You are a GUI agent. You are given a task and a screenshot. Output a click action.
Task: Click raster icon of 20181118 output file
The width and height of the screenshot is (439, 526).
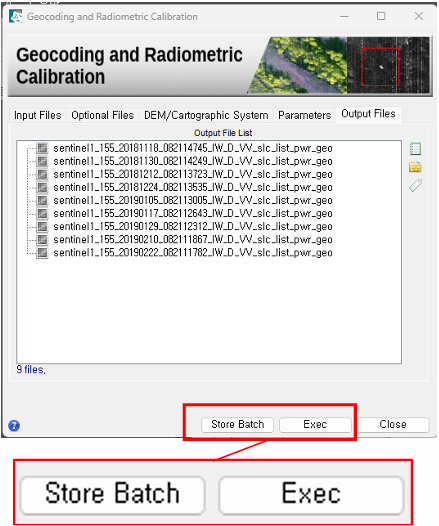[x=42, y=148]
